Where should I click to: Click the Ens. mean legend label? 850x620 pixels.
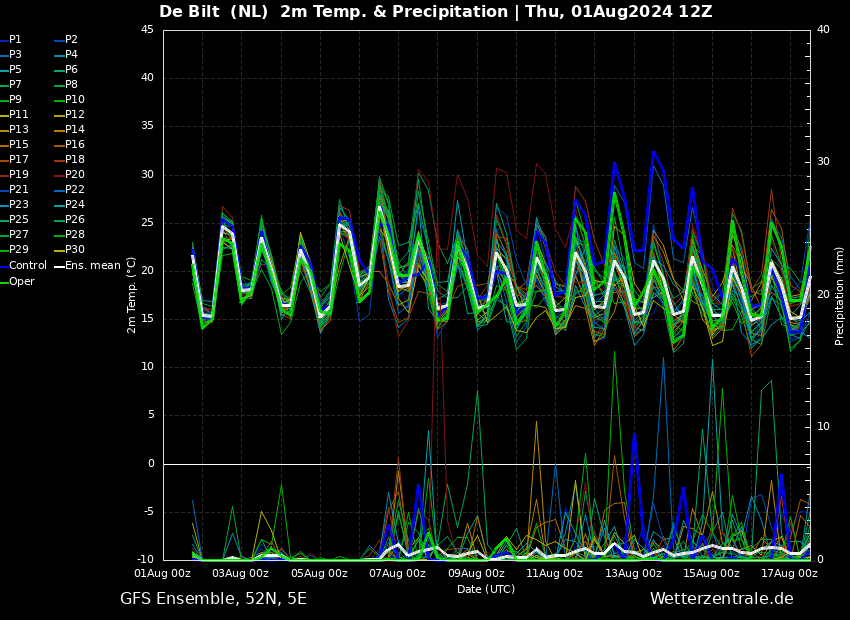click(93, 266)
